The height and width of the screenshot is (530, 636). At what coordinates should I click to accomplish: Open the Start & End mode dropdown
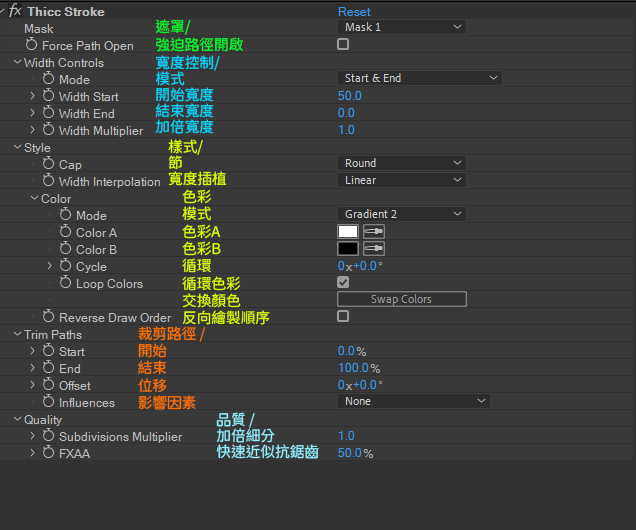419,78
